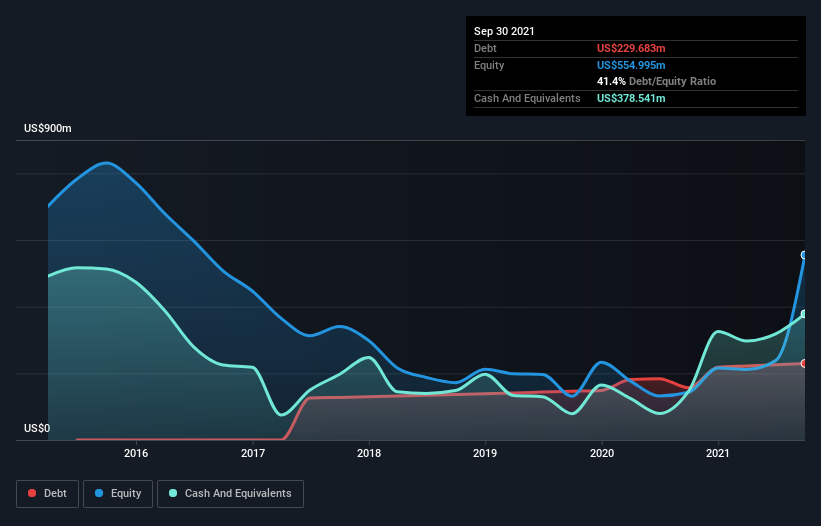Click the US$378.541m cash value

pyautogui.click(x=631, y=98)
